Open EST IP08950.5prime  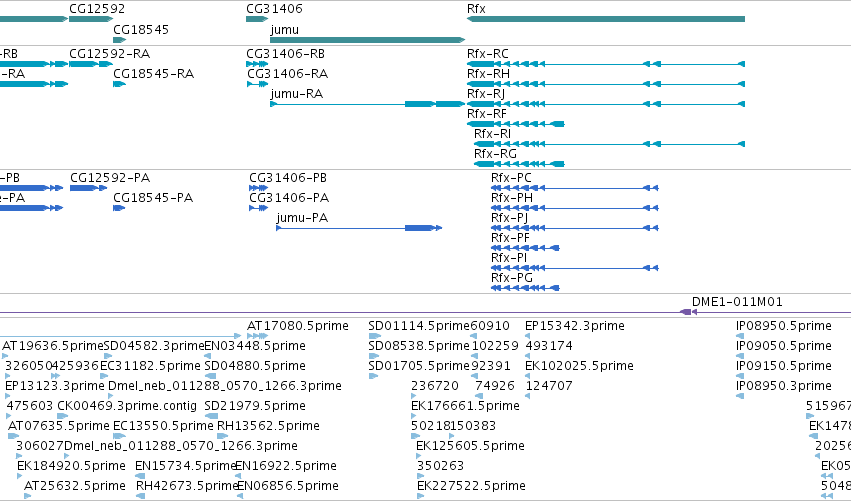(x=784, y=326)
